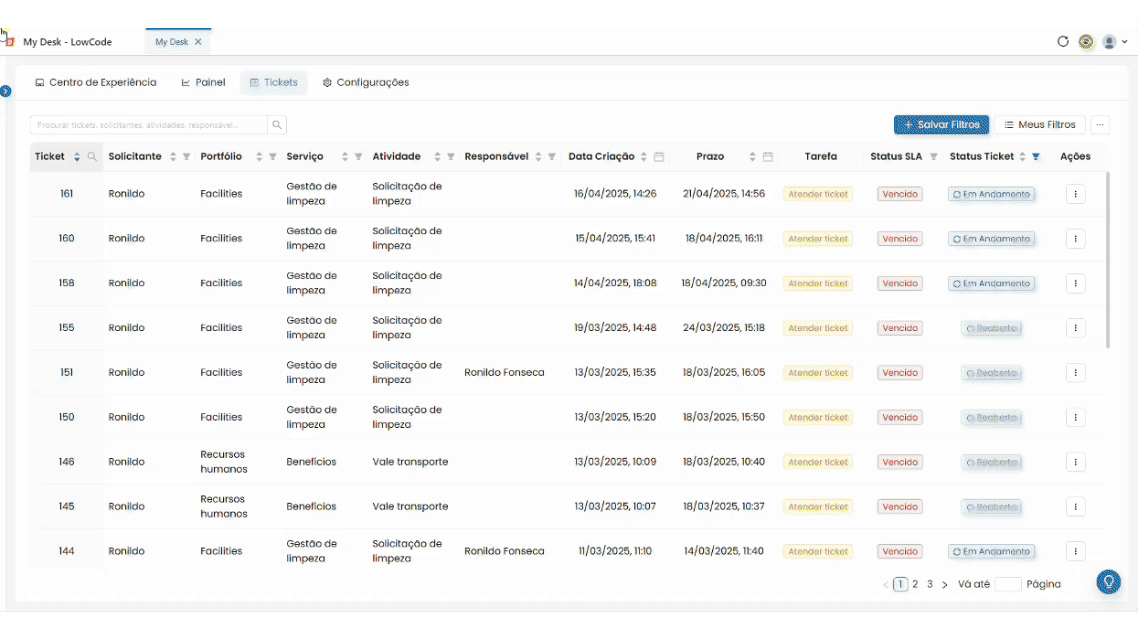Image resolution: width=1138 pixels, height=640 pixels.
Task: Open Atividade column filter funnel
Action: [x=451, y=157]
